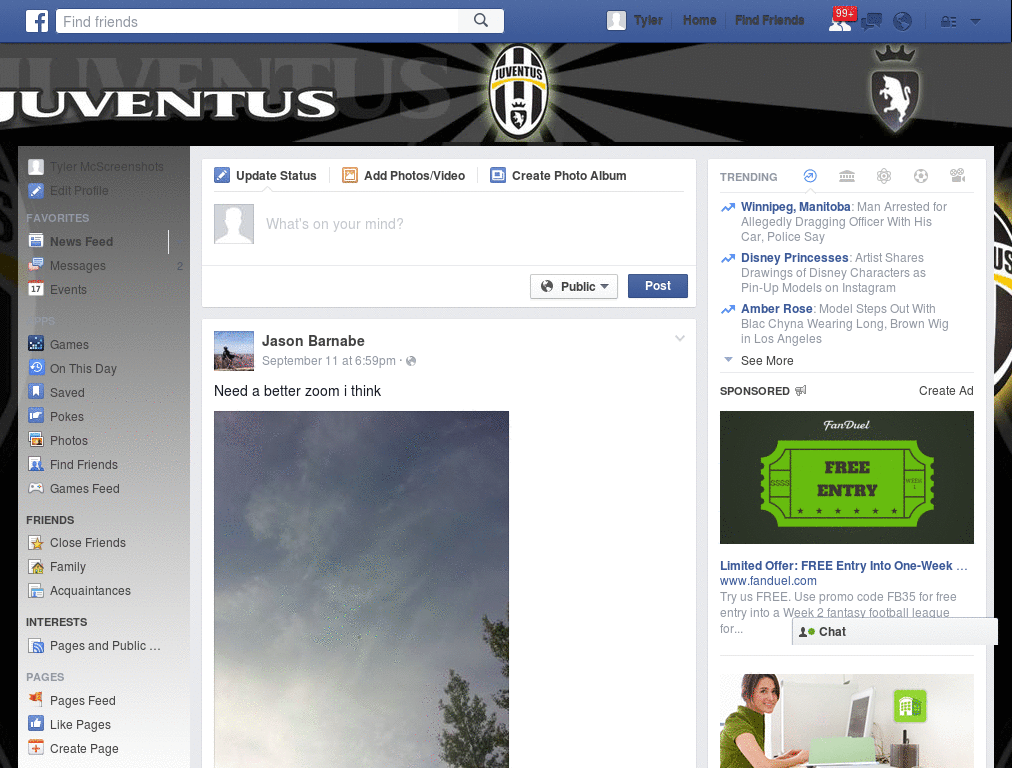
Task: Show science and technology trends icon
Action: [884, 176]
